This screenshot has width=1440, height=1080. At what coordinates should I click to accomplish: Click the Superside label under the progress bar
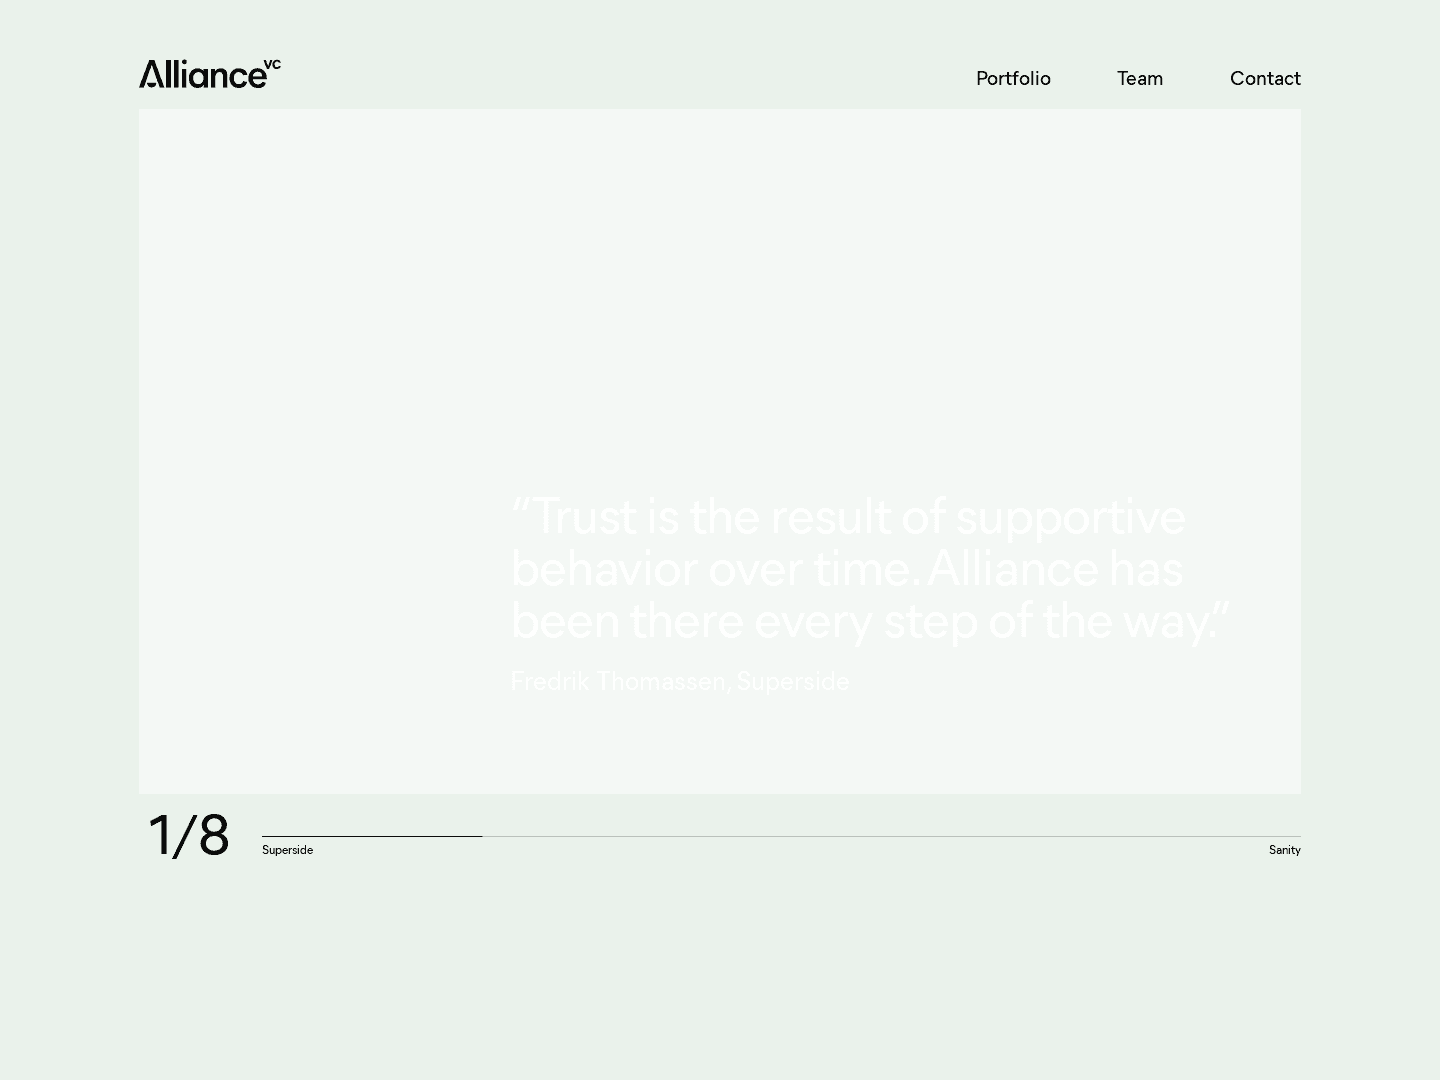click(287, 850)
